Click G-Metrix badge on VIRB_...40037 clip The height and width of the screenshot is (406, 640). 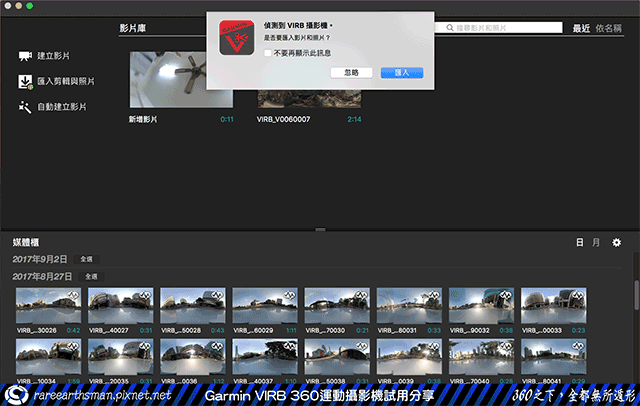tap(289, 346)
